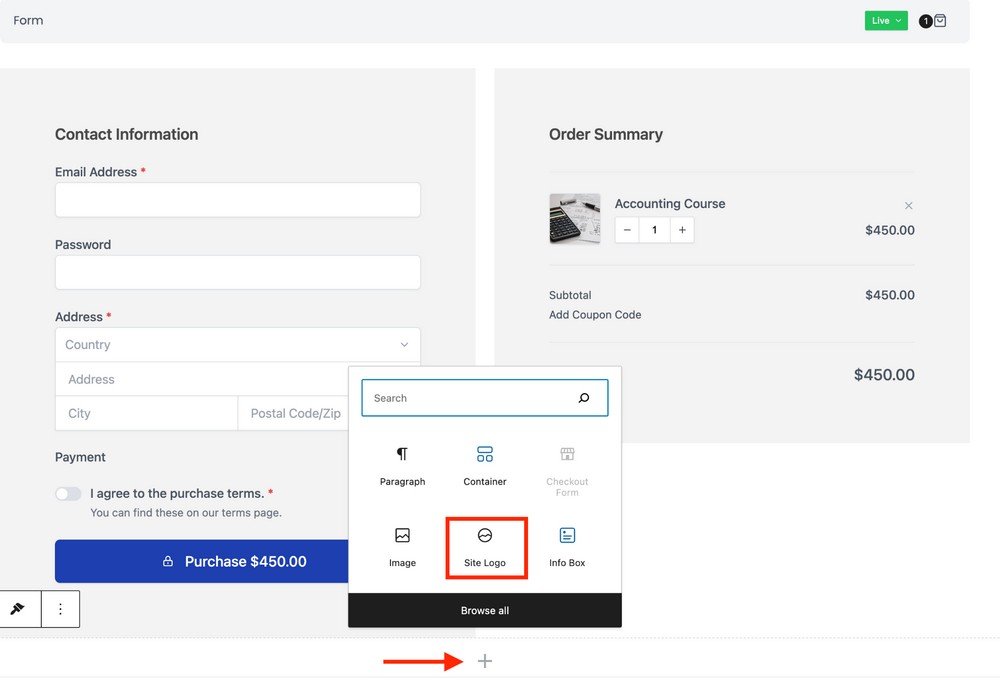This screenshot has width=1000, height=678.
Task: Click the pin tool icon
Action: (18, 609)
